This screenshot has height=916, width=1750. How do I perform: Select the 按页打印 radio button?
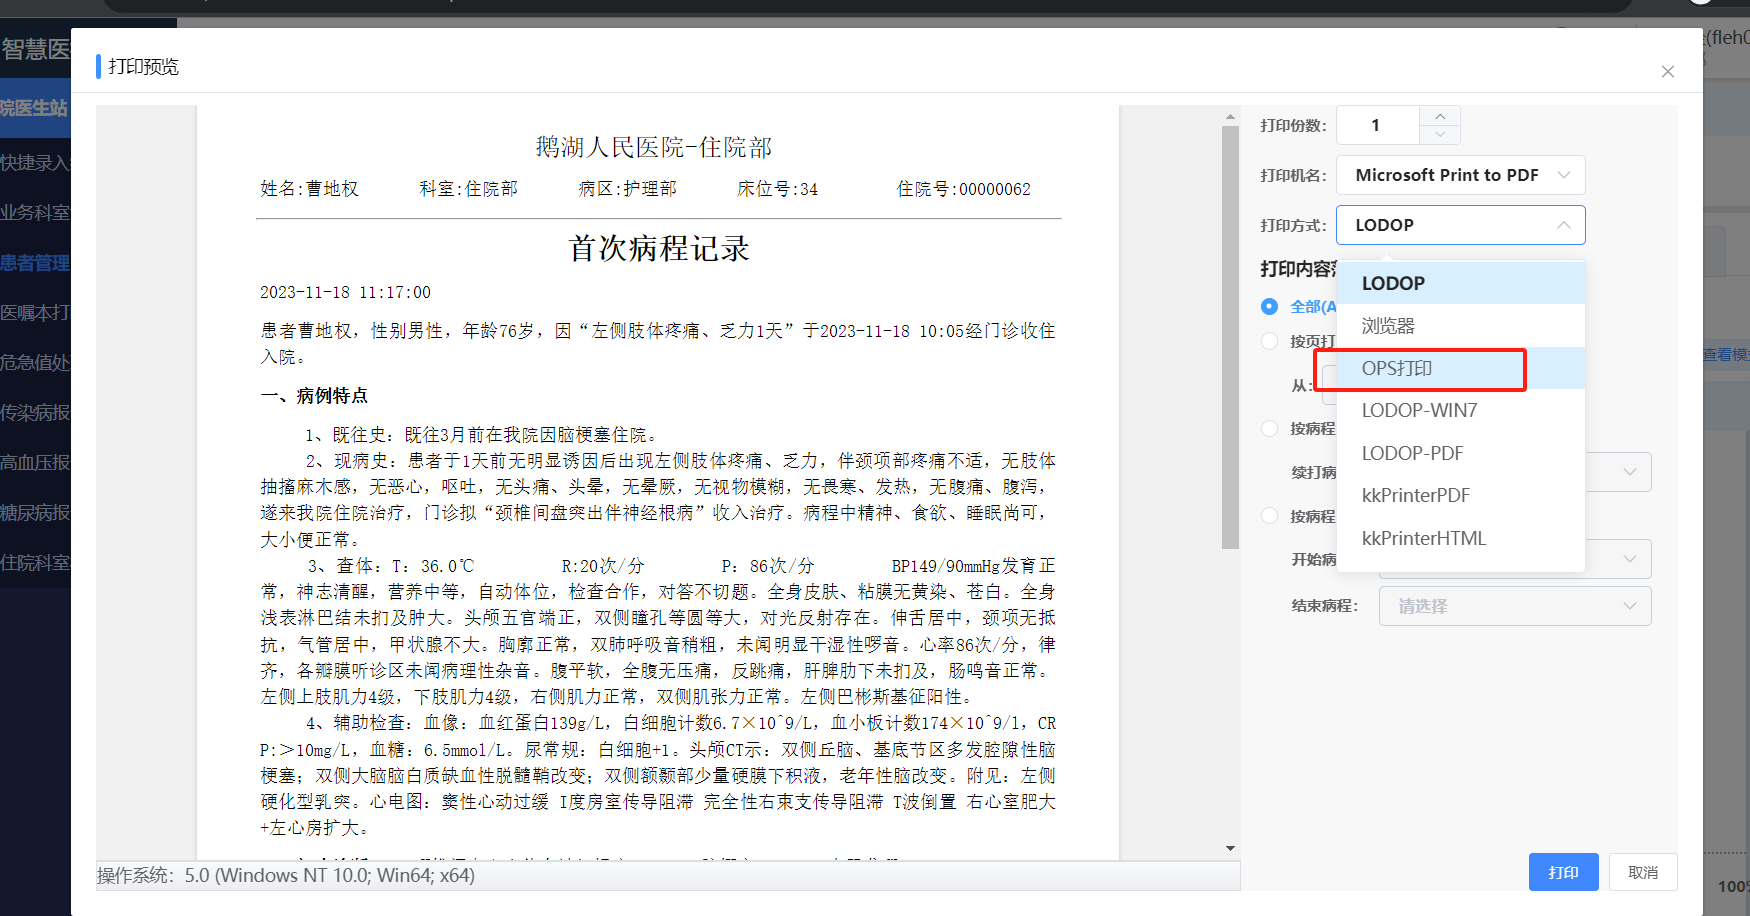pos(1269,341)
